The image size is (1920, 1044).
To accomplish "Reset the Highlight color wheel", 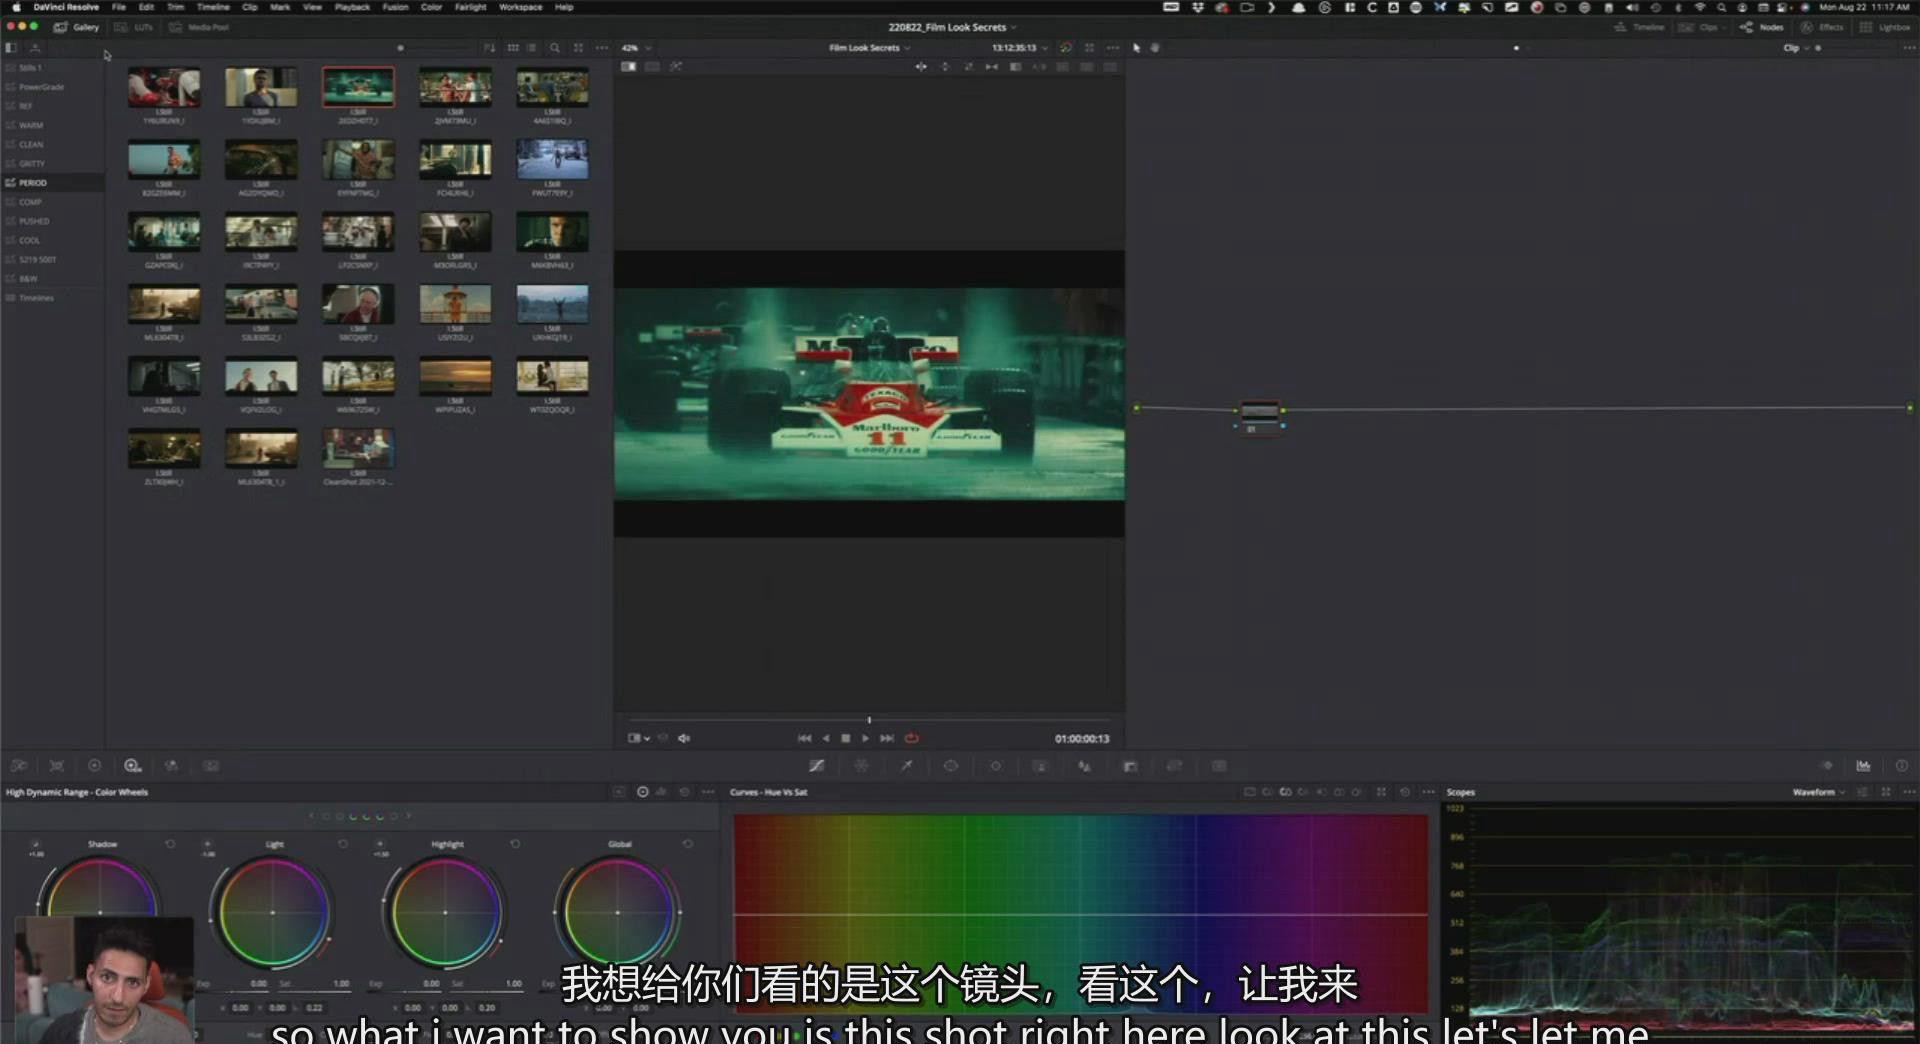I will click(x=515, y=844).
